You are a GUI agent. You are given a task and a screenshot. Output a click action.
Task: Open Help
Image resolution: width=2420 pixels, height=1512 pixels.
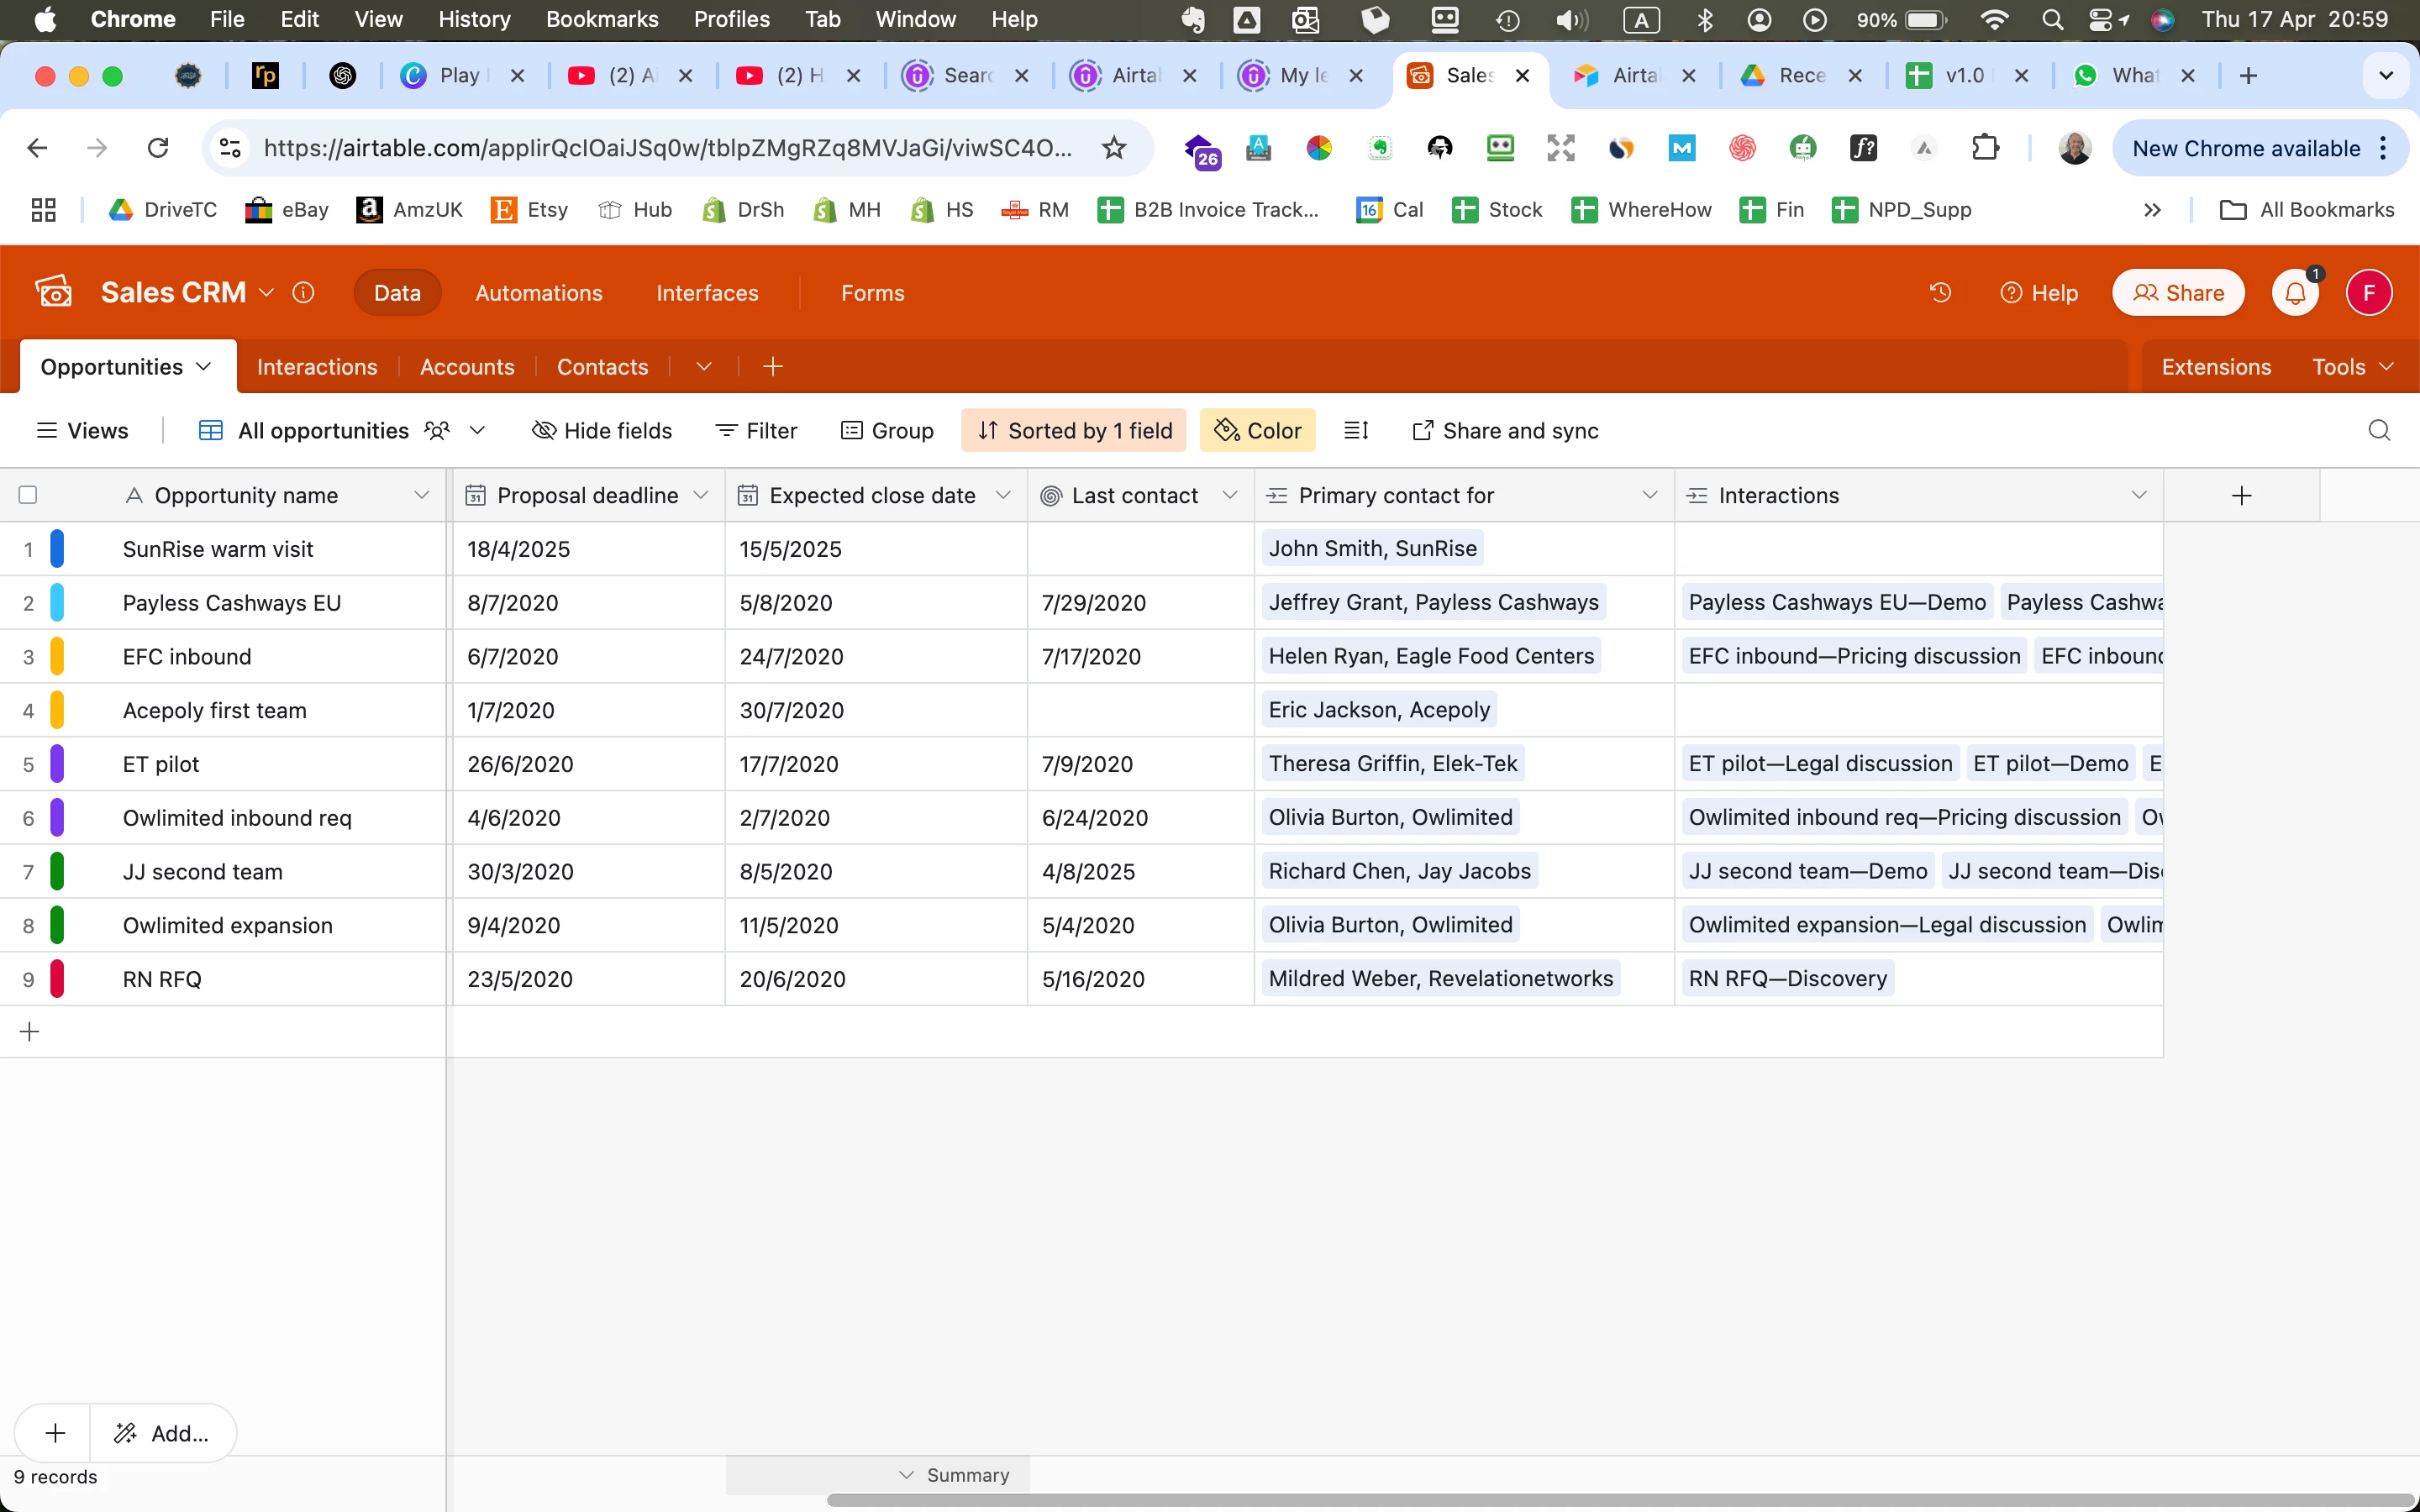[x=2038, y=293]
